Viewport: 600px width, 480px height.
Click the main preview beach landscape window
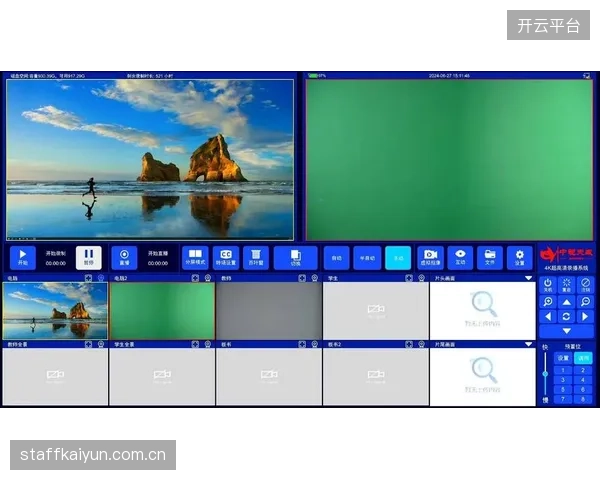pos(150,160)
